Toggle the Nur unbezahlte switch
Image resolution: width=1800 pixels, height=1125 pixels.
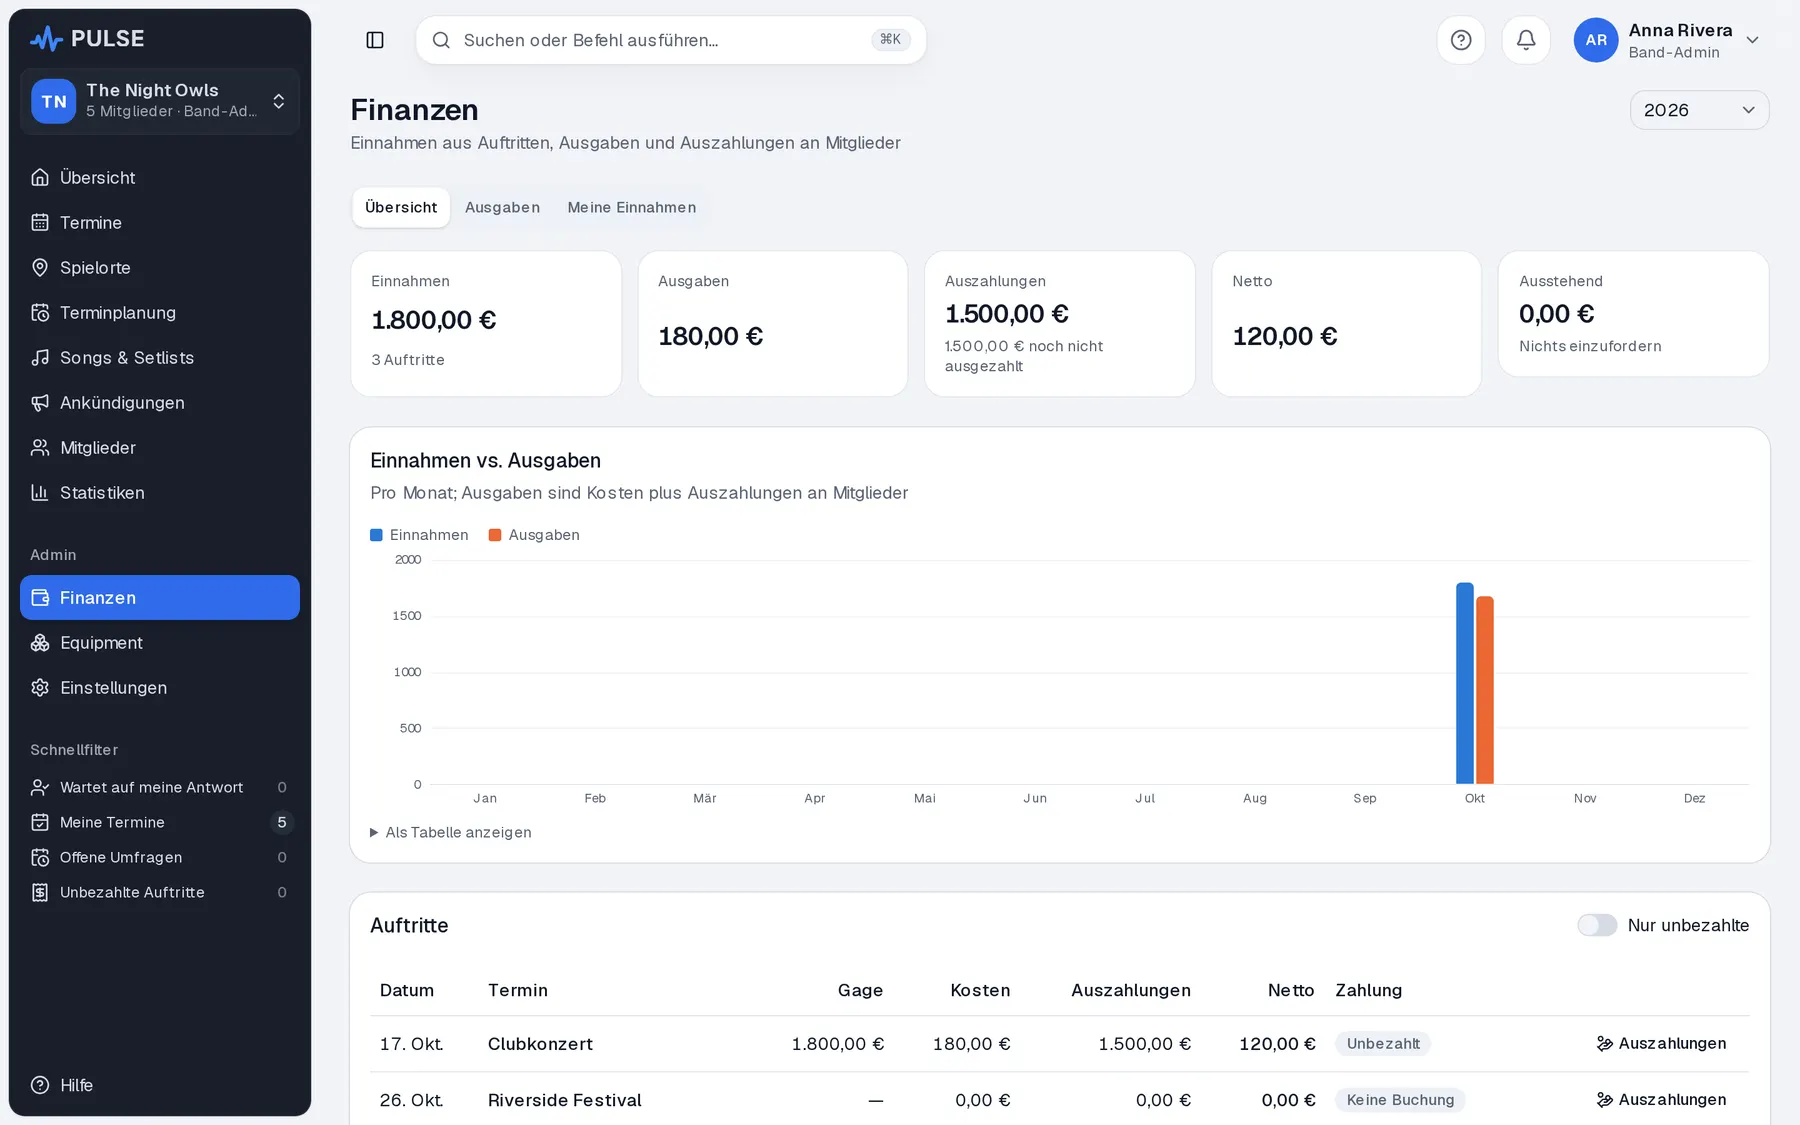1597,925
